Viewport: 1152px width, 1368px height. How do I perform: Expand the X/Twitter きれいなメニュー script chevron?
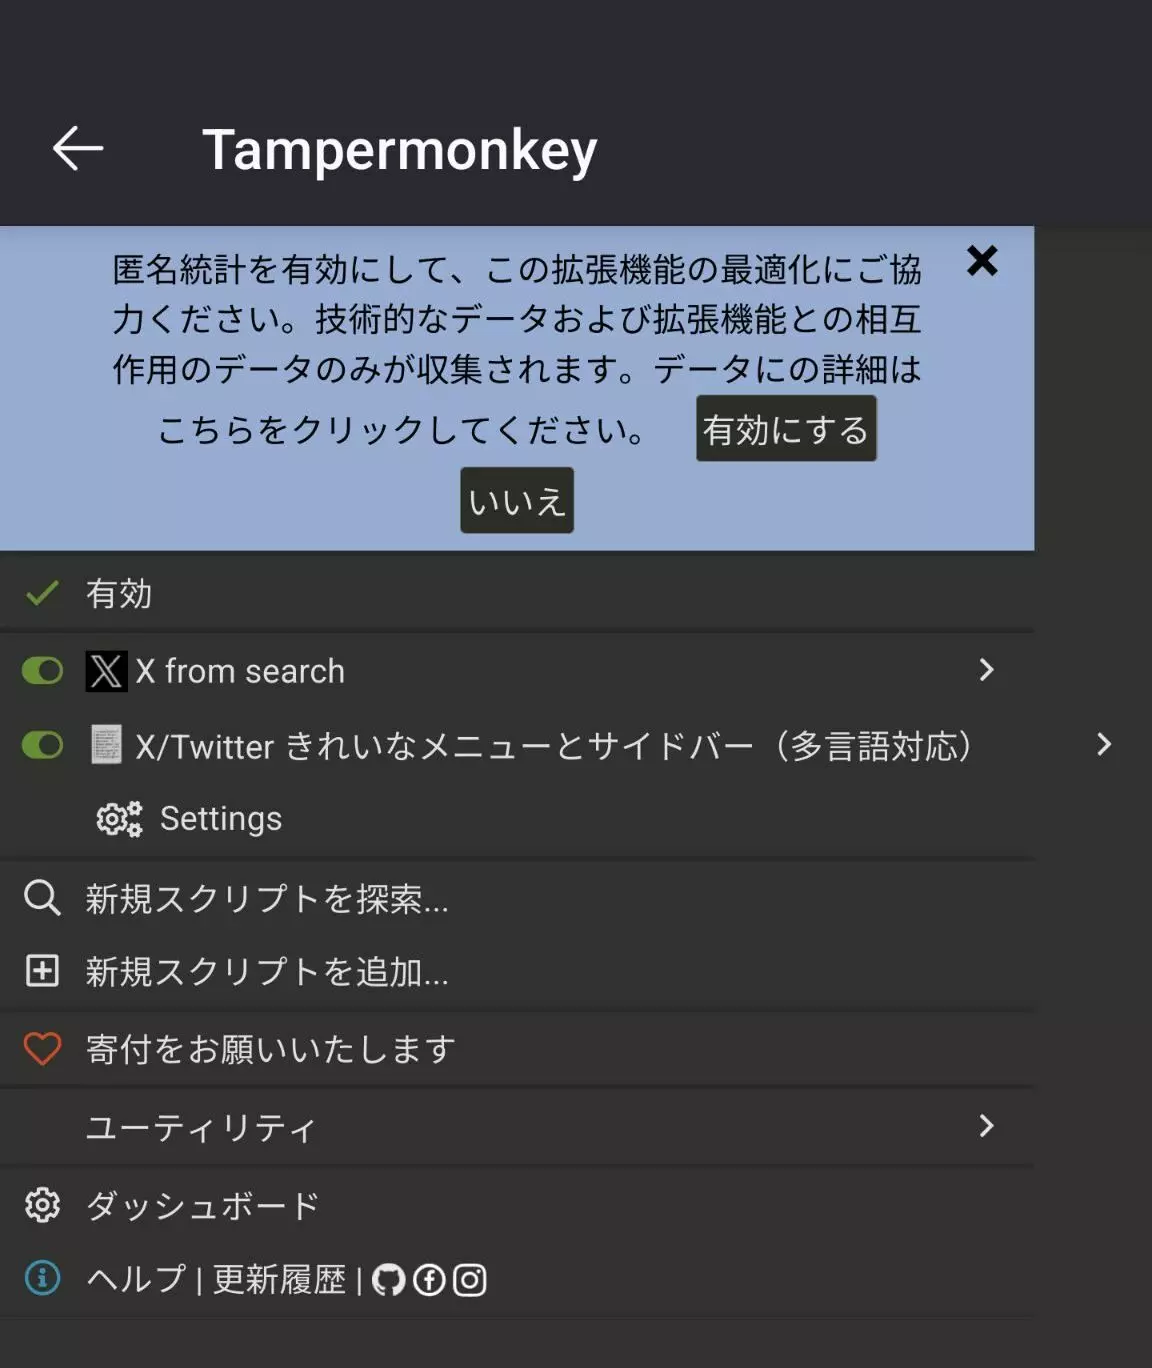pos(1103,744)
